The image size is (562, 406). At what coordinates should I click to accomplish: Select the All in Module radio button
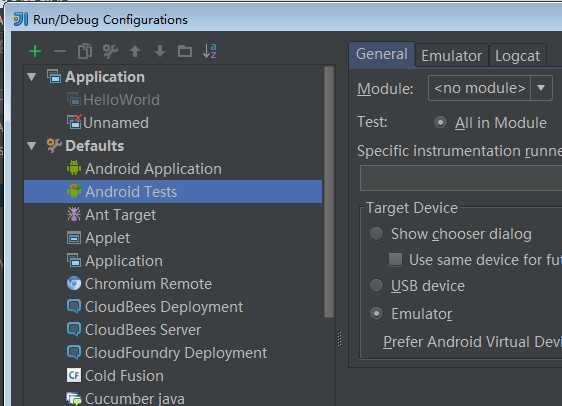[440, 123]
